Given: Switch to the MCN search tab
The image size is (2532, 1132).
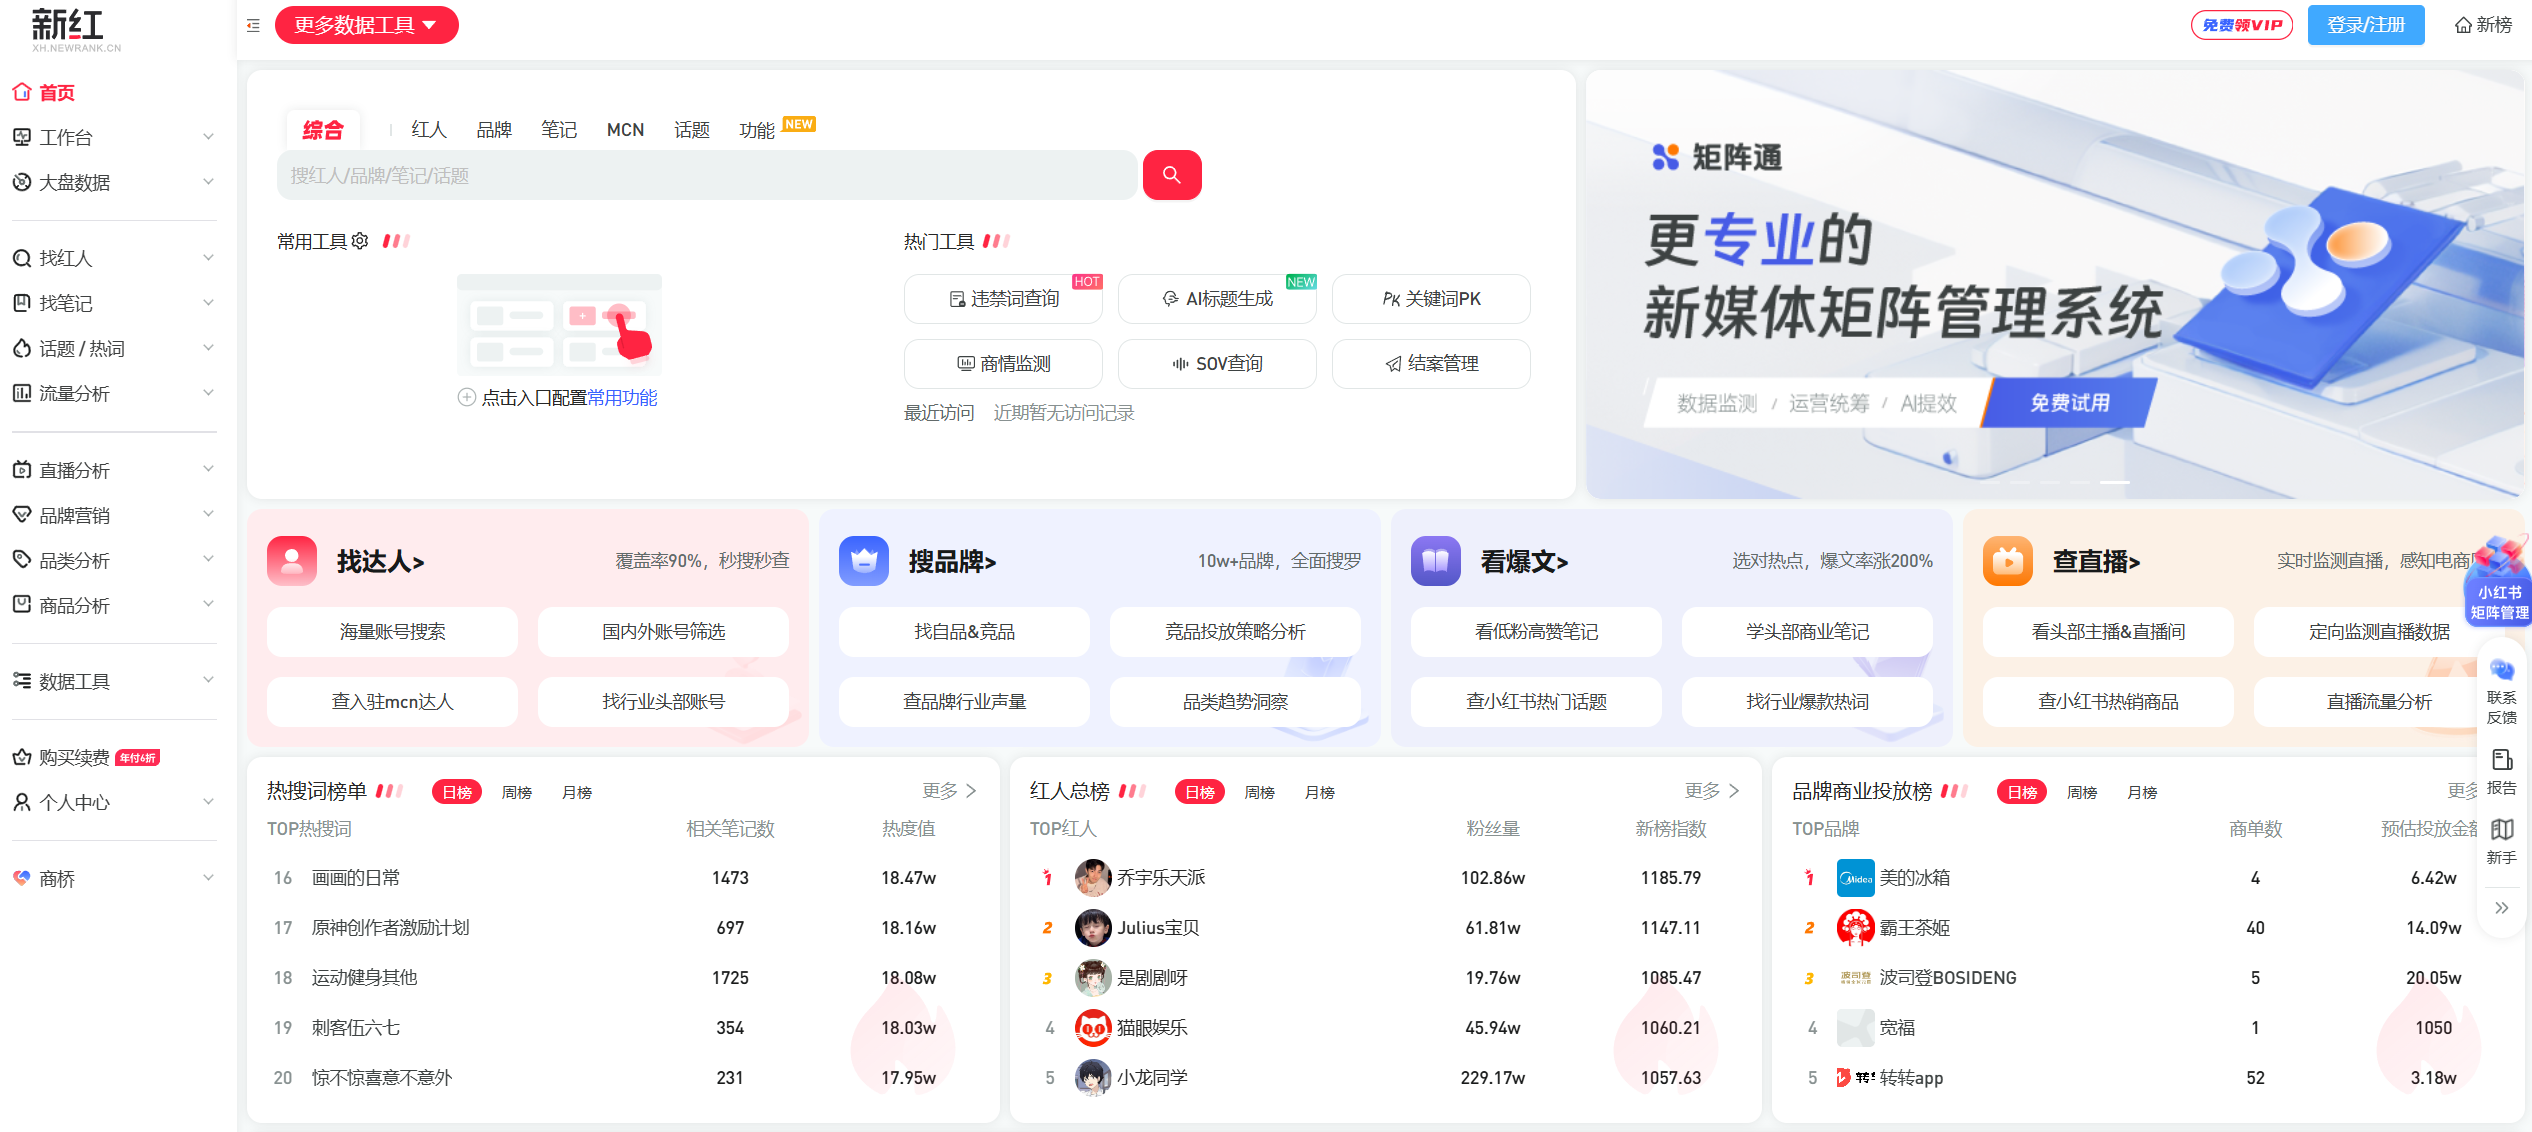Looking at the screenshot, I should [x=625, y=130].
